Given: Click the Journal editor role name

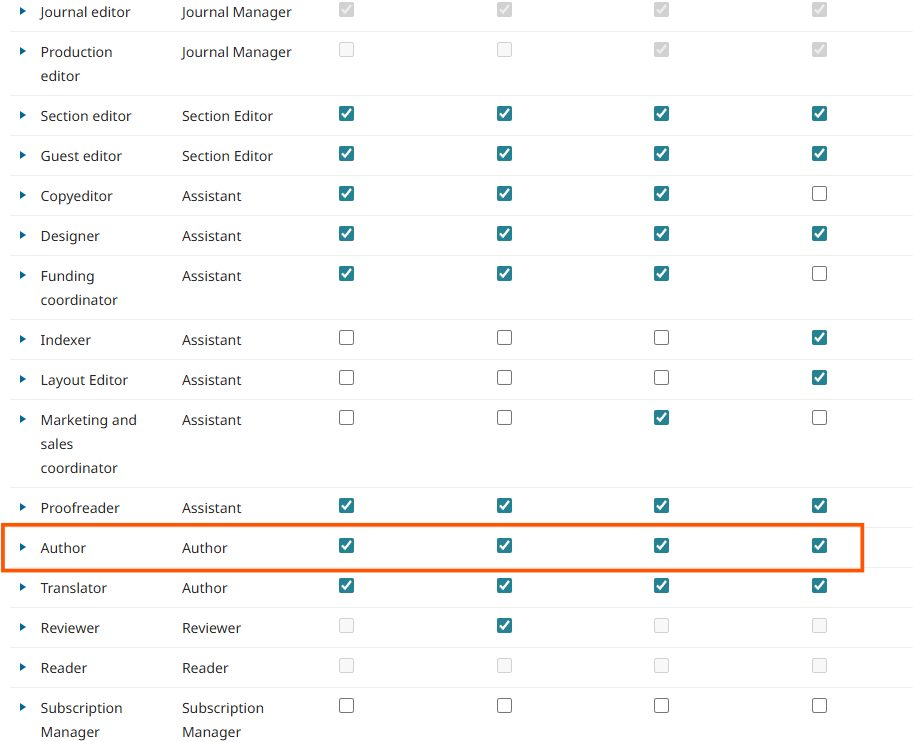Looking at the screenshot, I should pos(85,12).
